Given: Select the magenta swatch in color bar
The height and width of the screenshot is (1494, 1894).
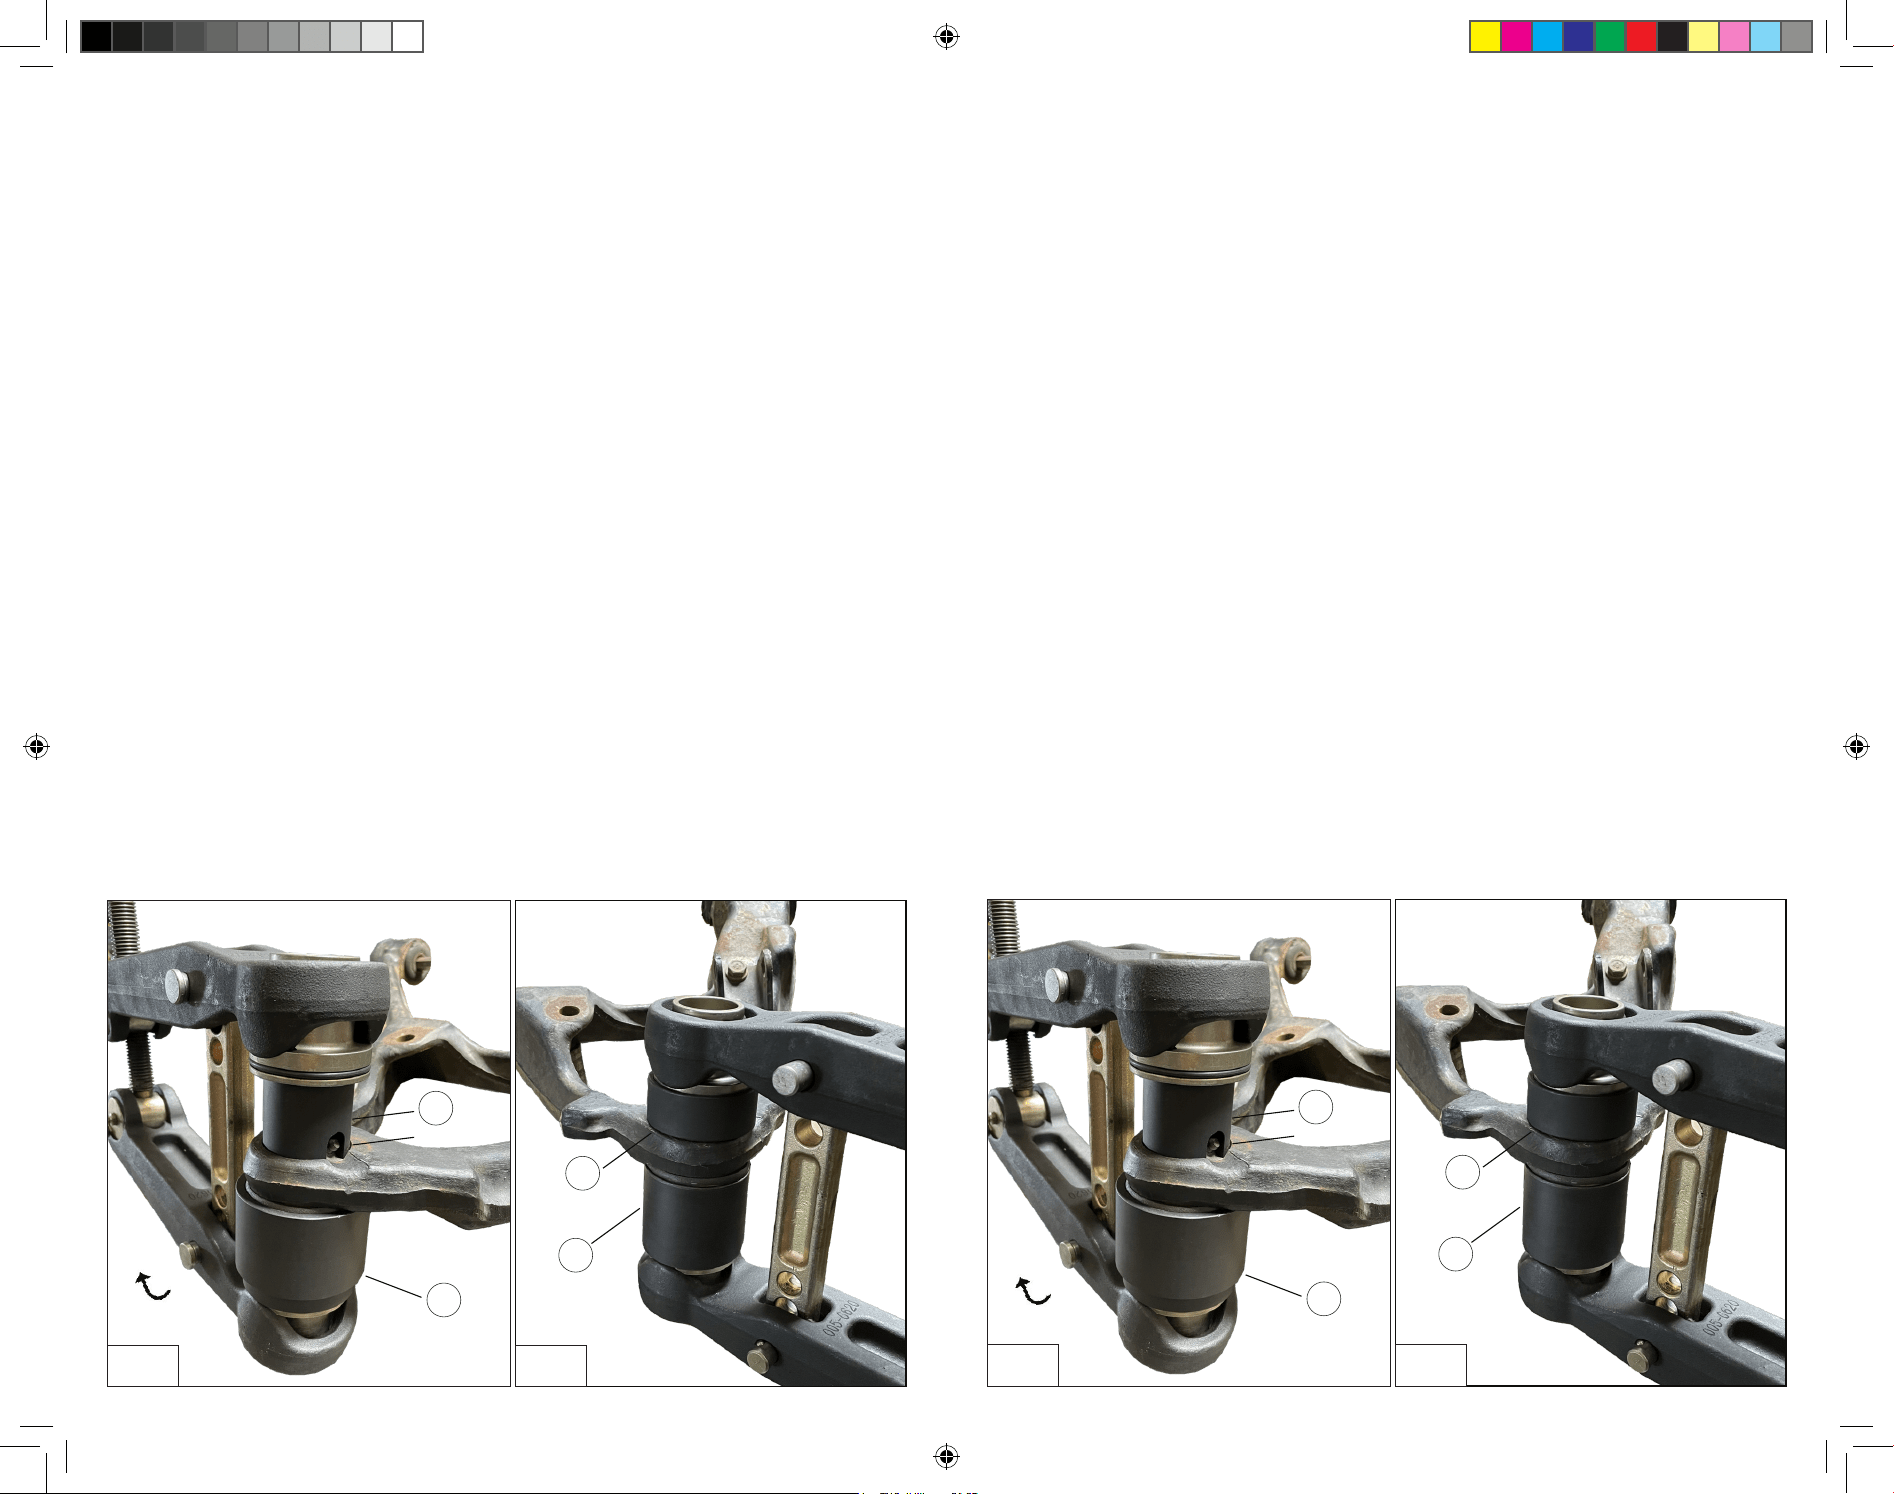Looking at the screenshot, I should tap(1516, 37).
